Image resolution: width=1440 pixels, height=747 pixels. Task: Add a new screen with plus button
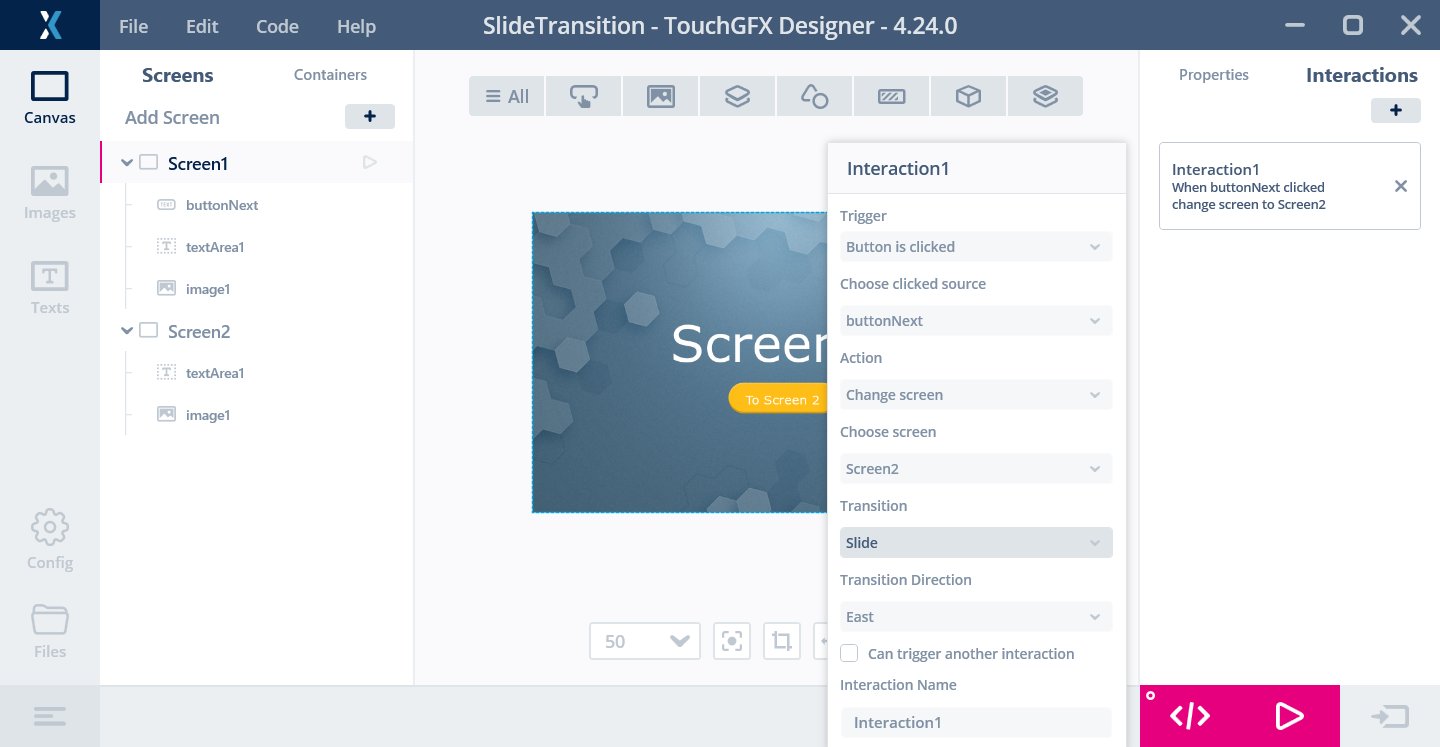pos(369,117)
